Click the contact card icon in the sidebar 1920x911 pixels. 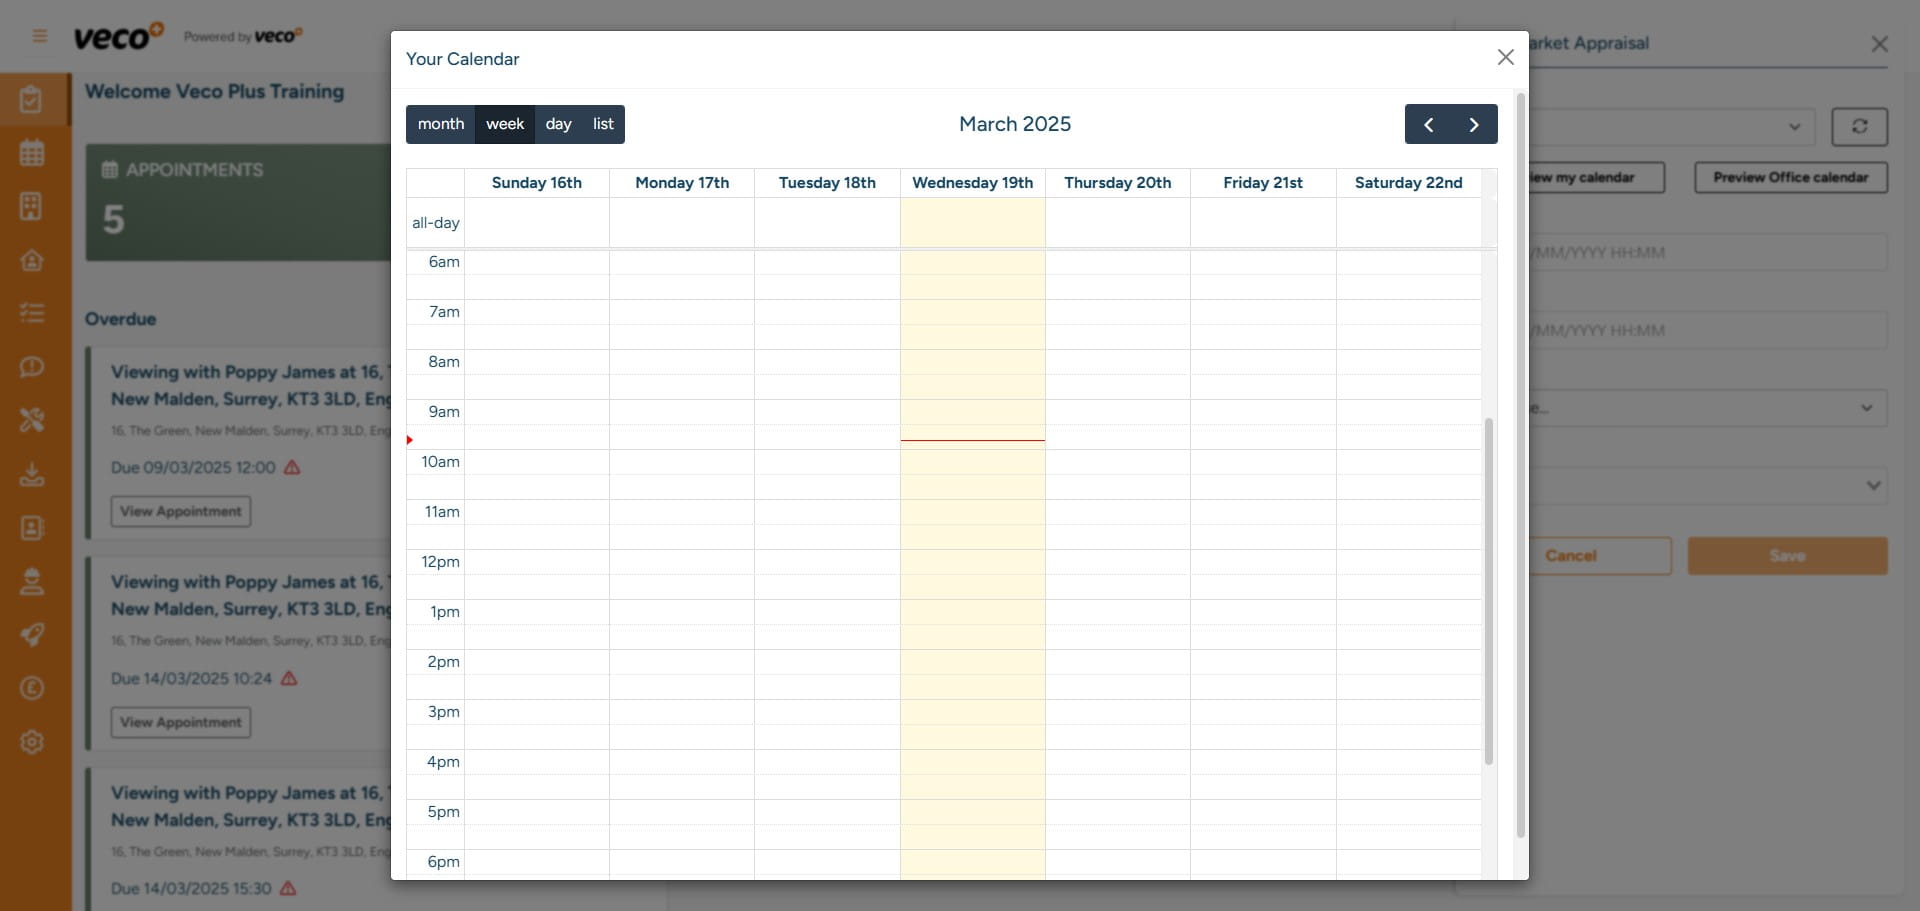(x=33, y=528)
